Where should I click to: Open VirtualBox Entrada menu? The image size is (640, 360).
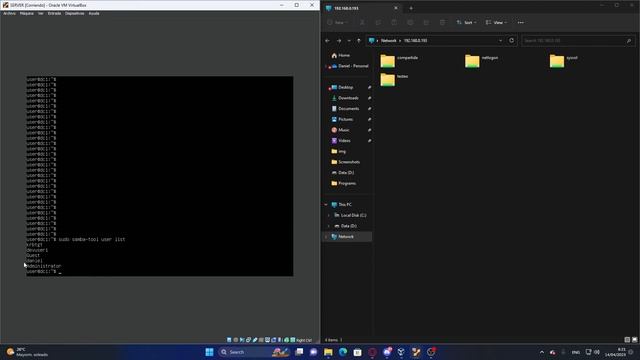tap(54, 13)
